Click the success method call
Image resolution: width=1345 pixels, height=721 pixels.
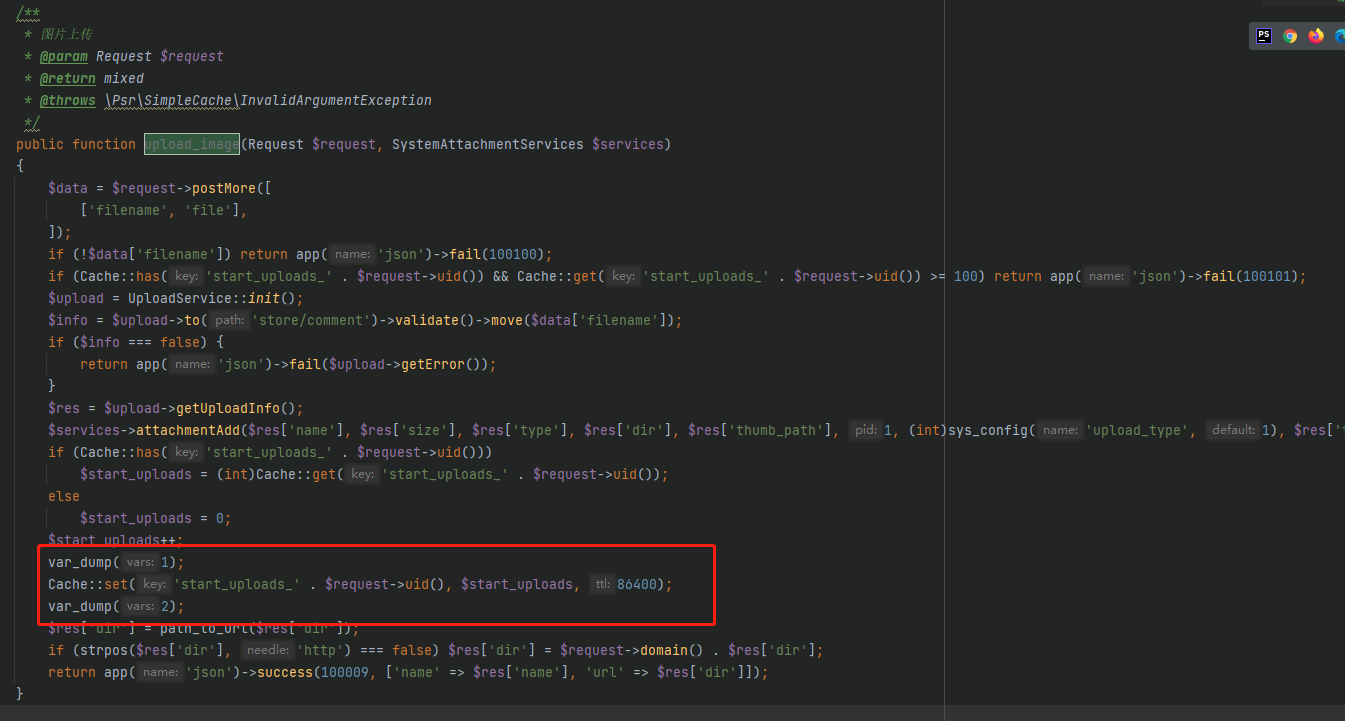click(x=286, y=672)
